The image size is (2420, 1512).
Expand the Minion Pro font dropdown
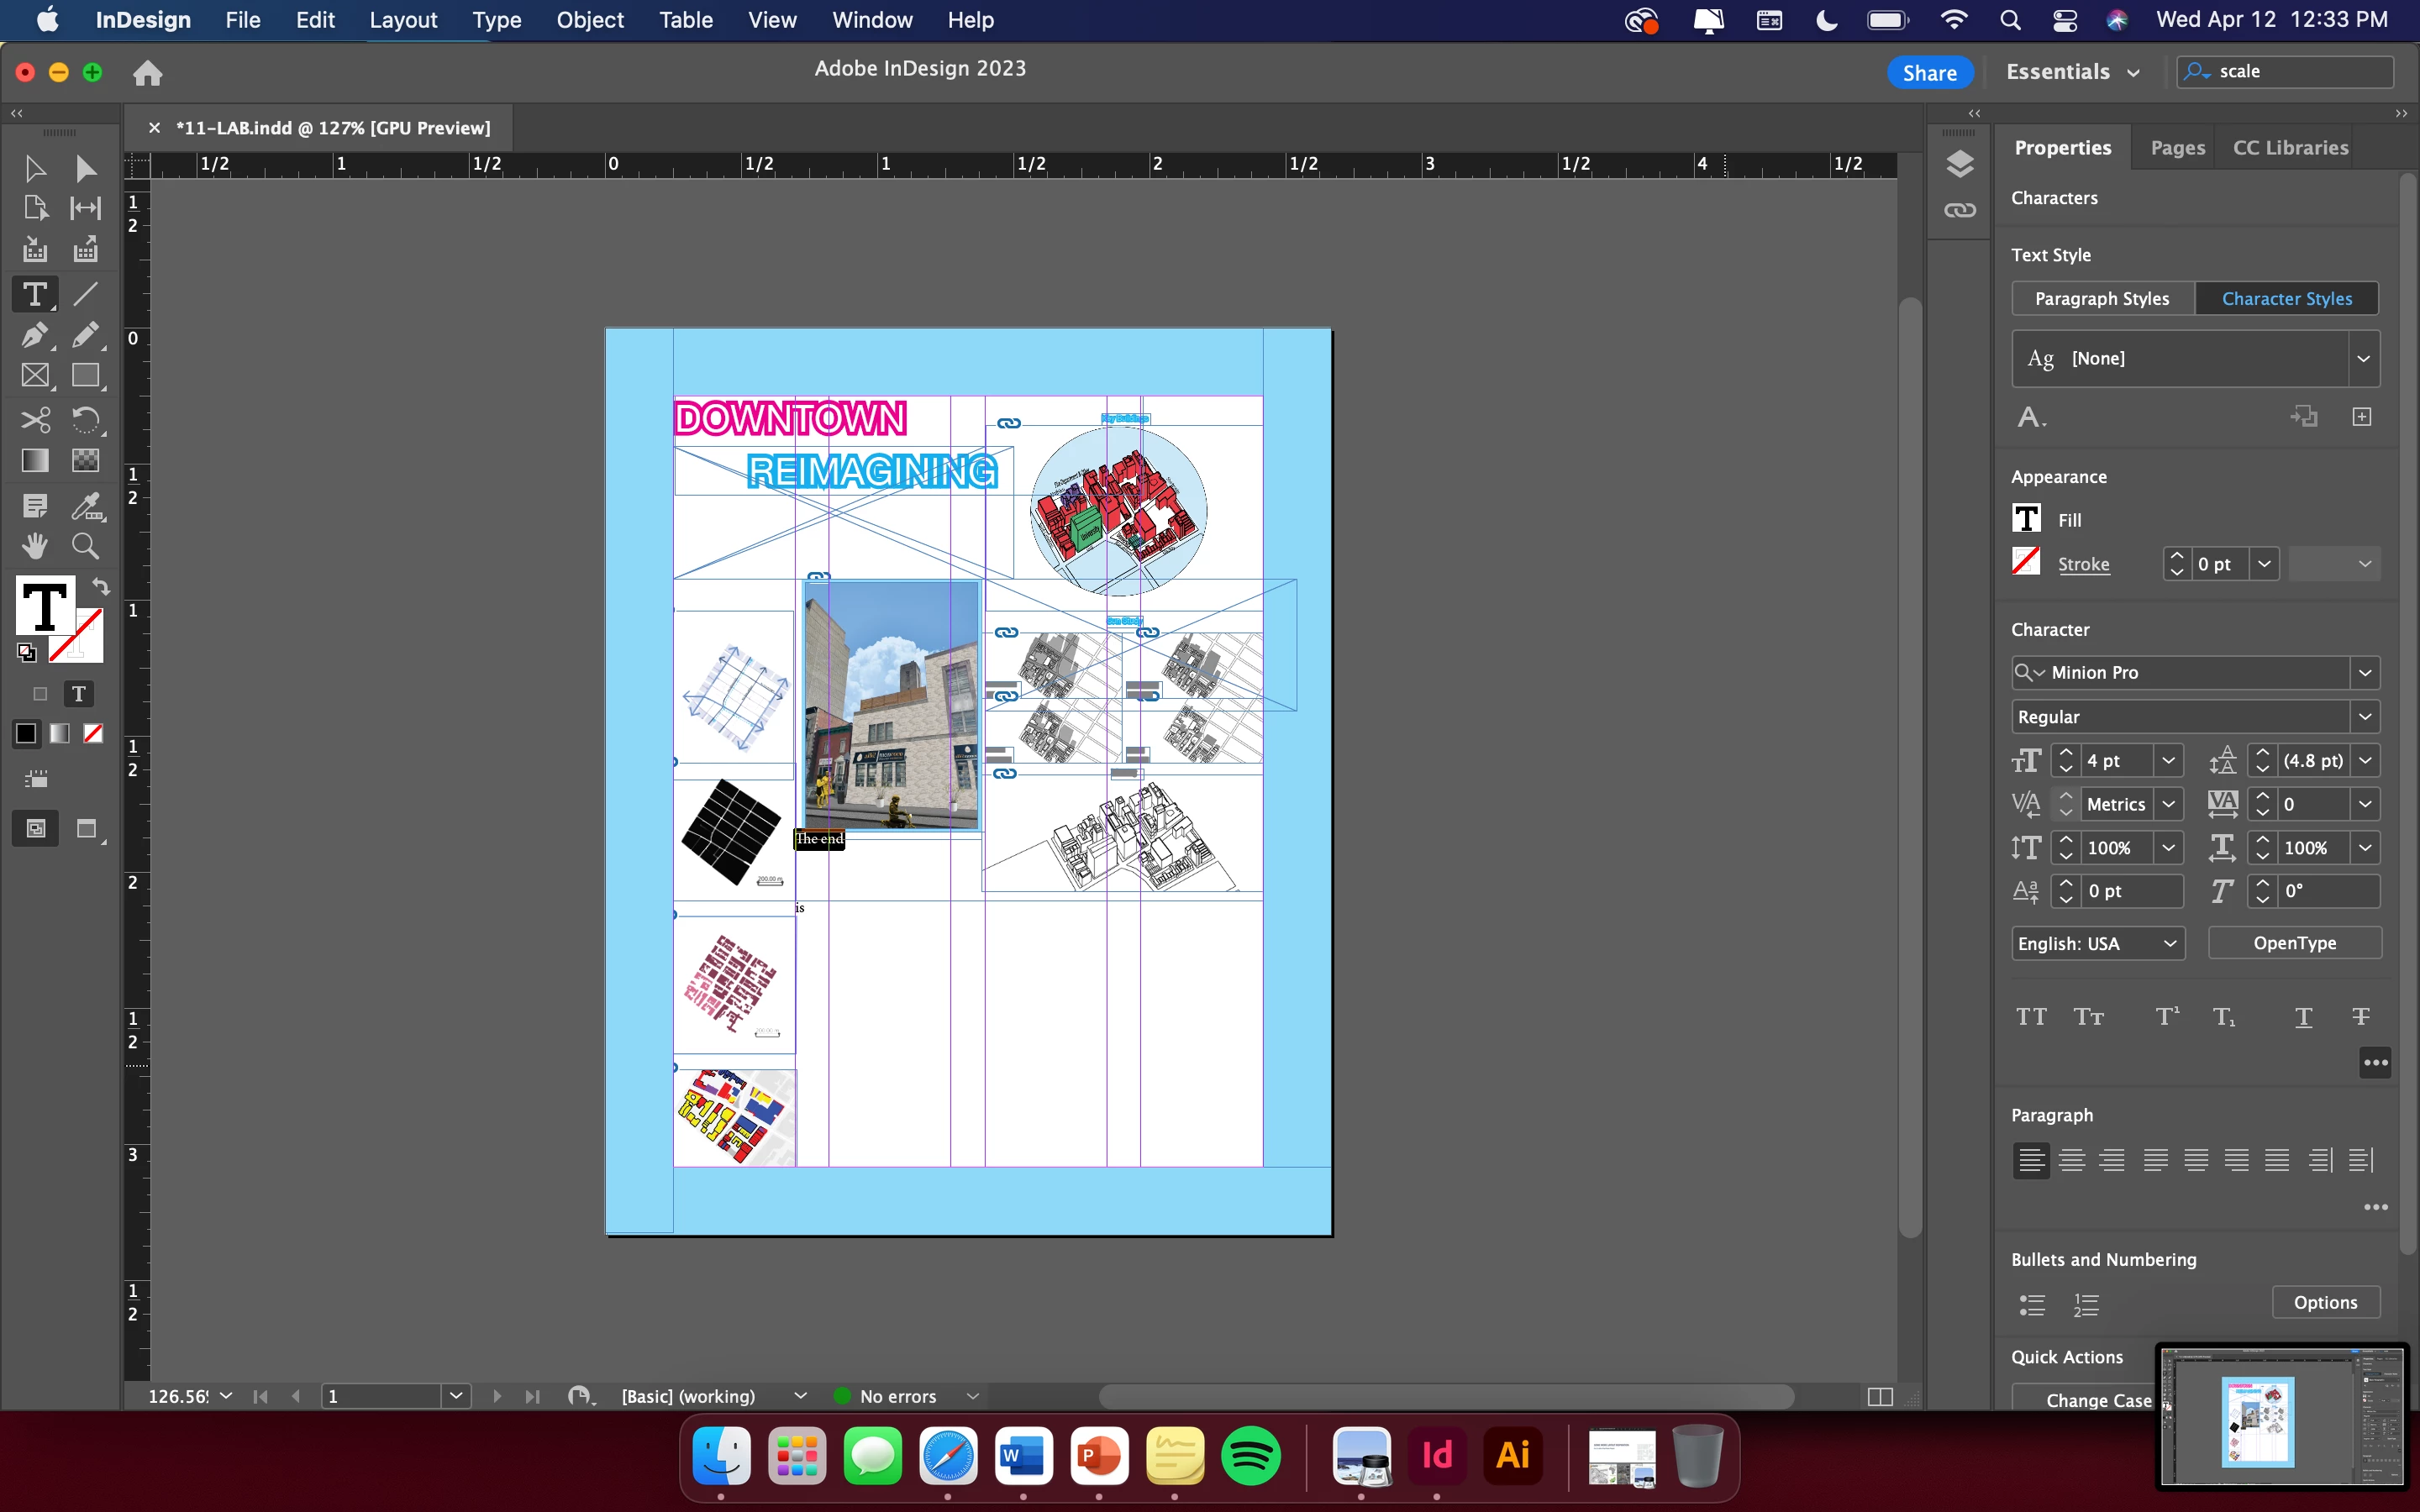[x=2364, y=673]
